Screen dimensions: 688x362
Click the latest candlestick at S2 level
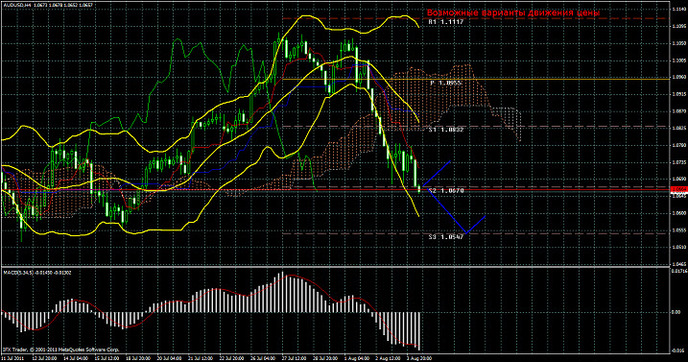pyautogui.click(x=419, y=189)
